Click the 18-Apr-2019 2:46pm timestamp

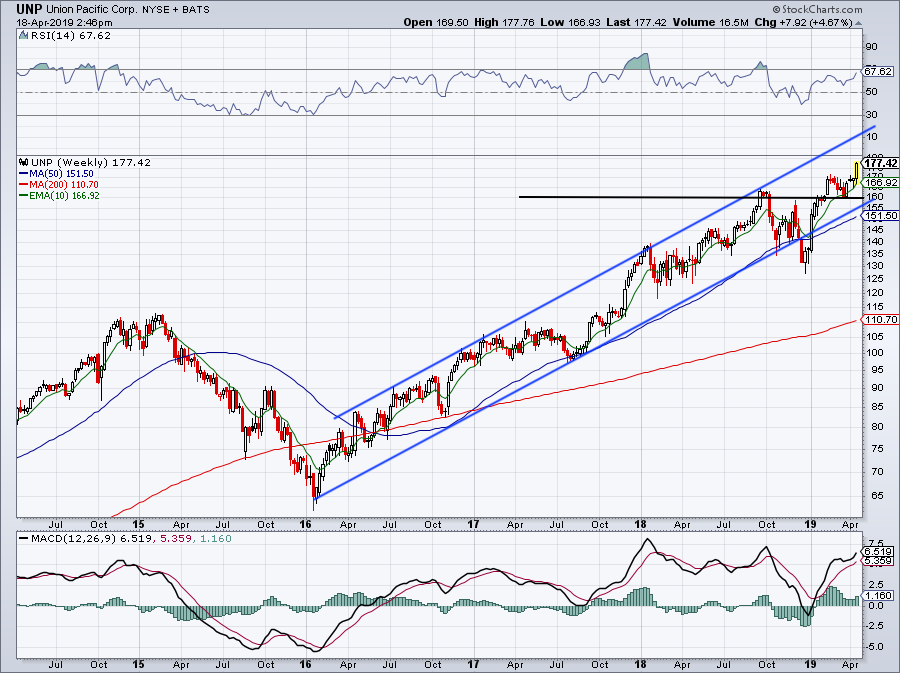tap(64, 23)
